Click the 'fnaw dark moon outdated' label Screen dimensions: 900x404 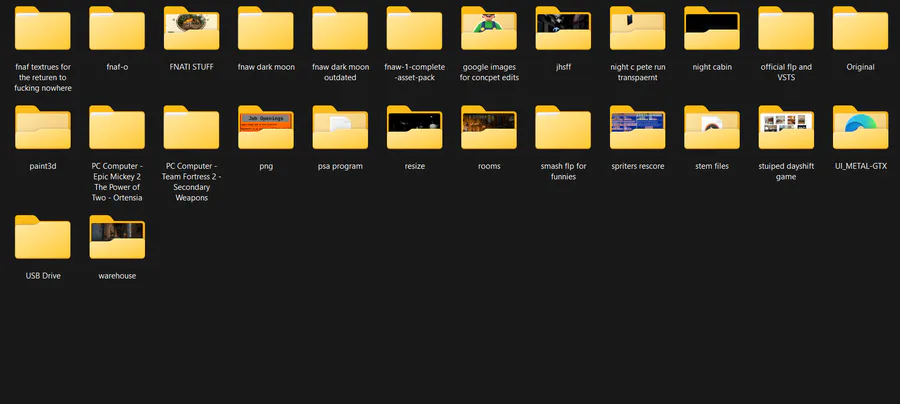point(340,72)
